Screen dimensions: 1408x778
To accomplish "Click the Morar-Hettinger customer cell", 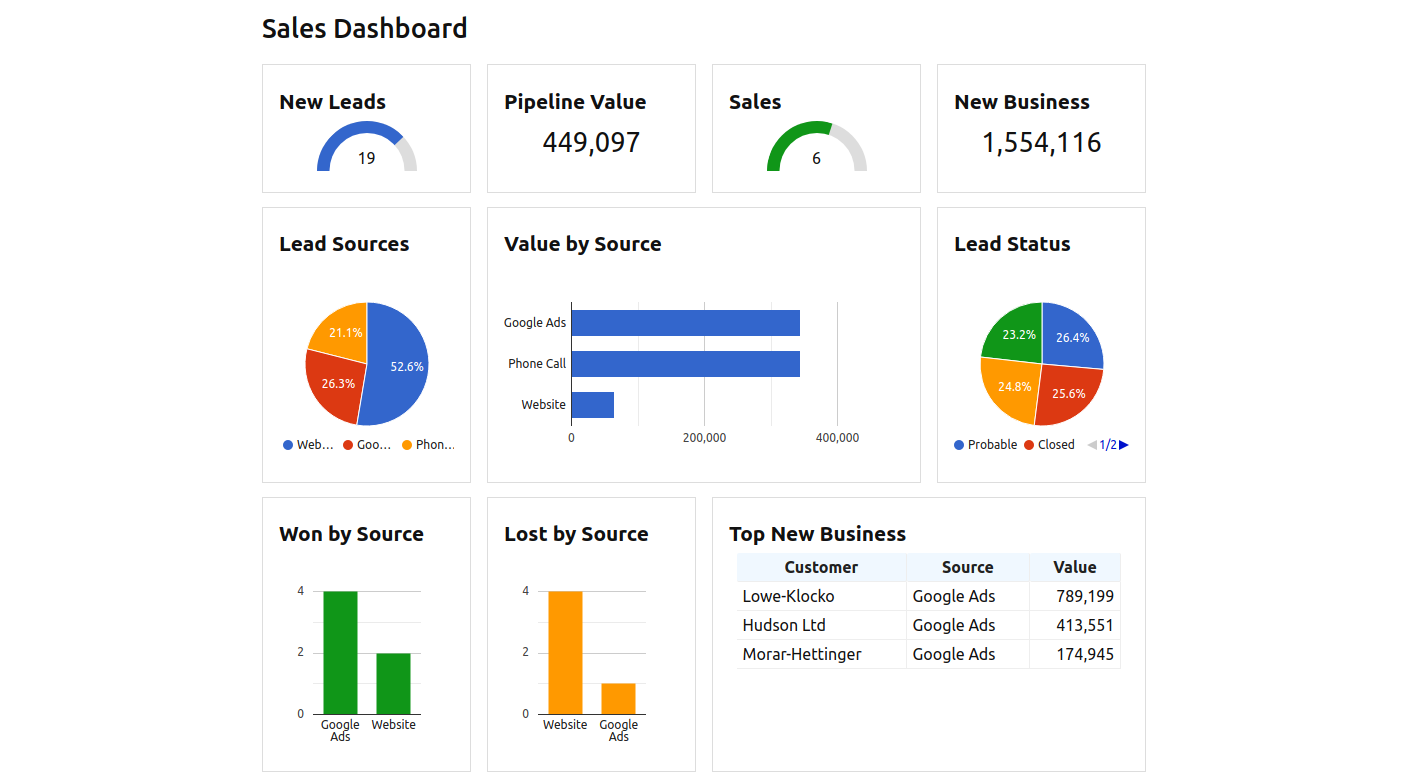I will [801, 654].
